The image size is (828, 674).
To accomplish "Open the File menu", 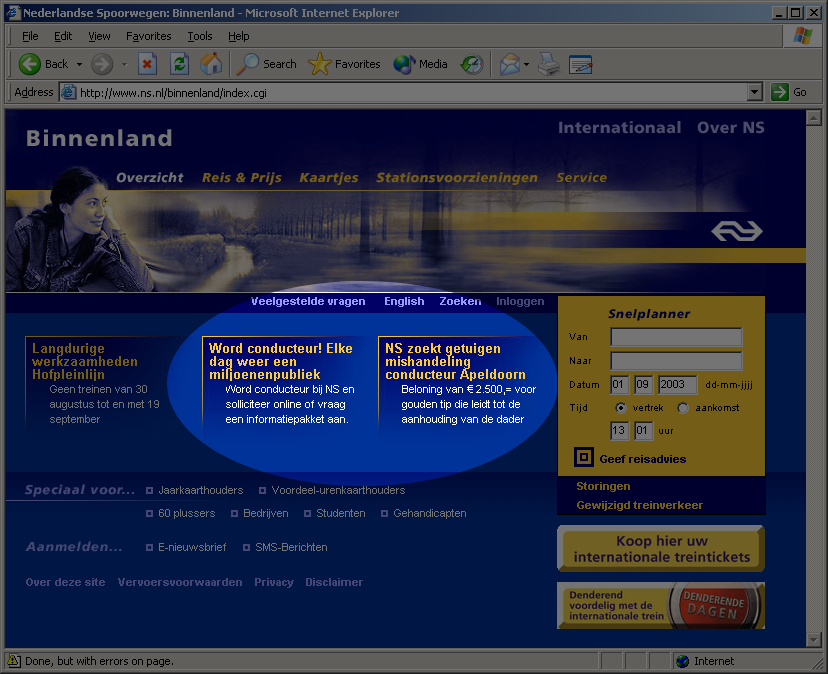I will [30, 36].
